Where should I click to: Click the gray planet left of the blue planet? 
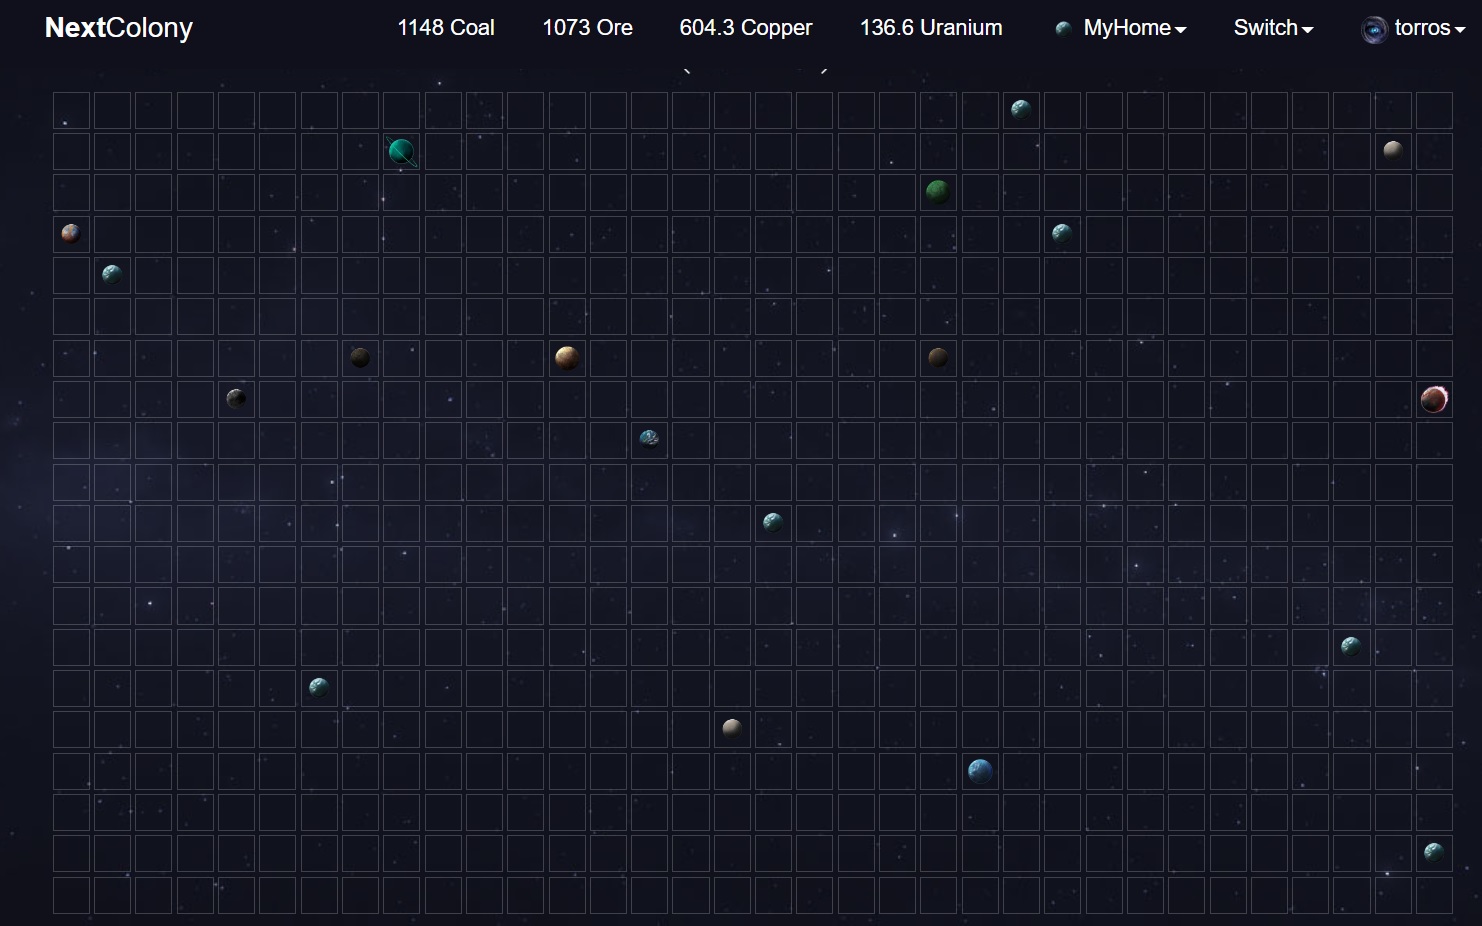(x=732, y=728)
